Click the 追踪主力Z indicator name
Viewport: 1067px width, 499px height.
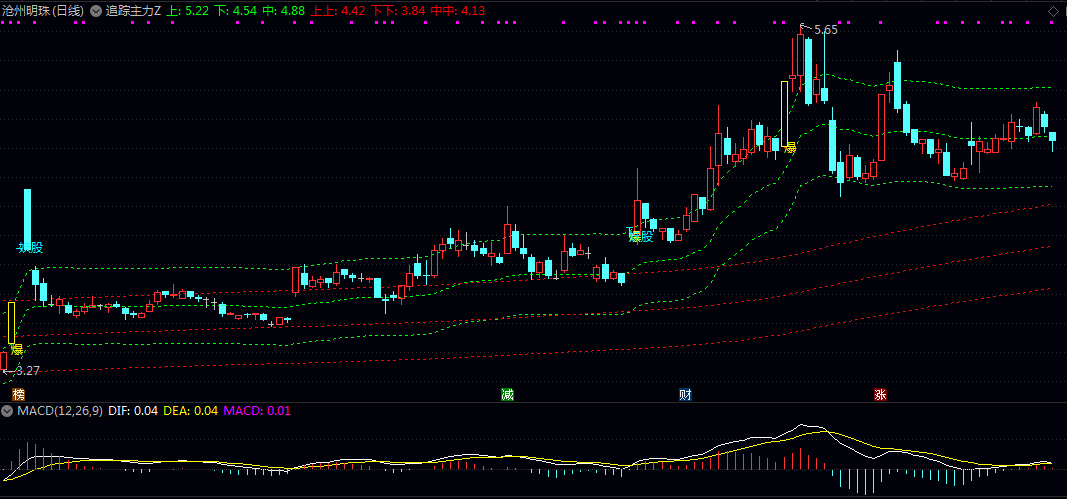coord(133,11)
